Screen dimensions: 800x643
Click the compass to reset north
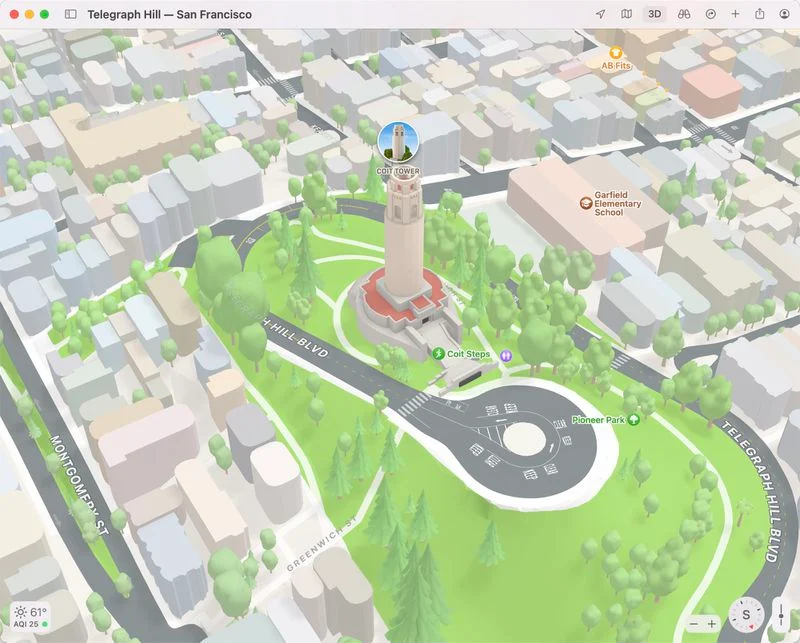tap(745, 615)
